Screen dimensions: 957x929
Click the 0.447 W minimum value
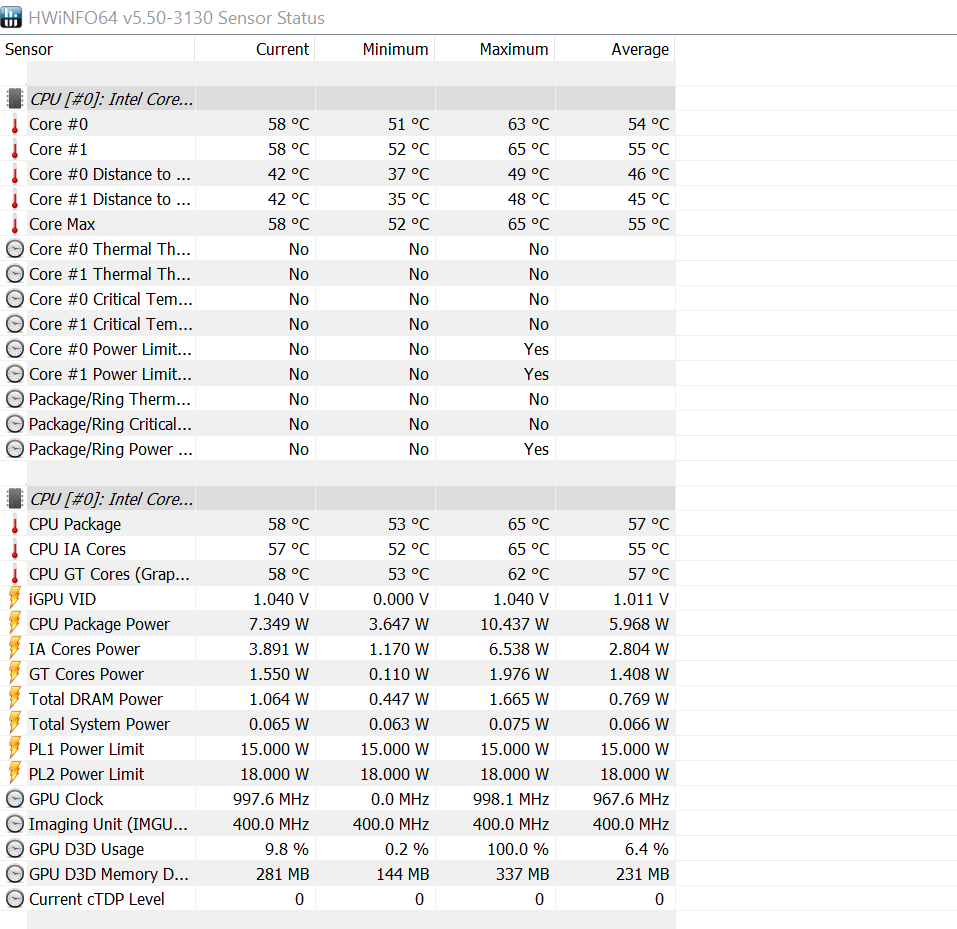[x=399, y=699]
